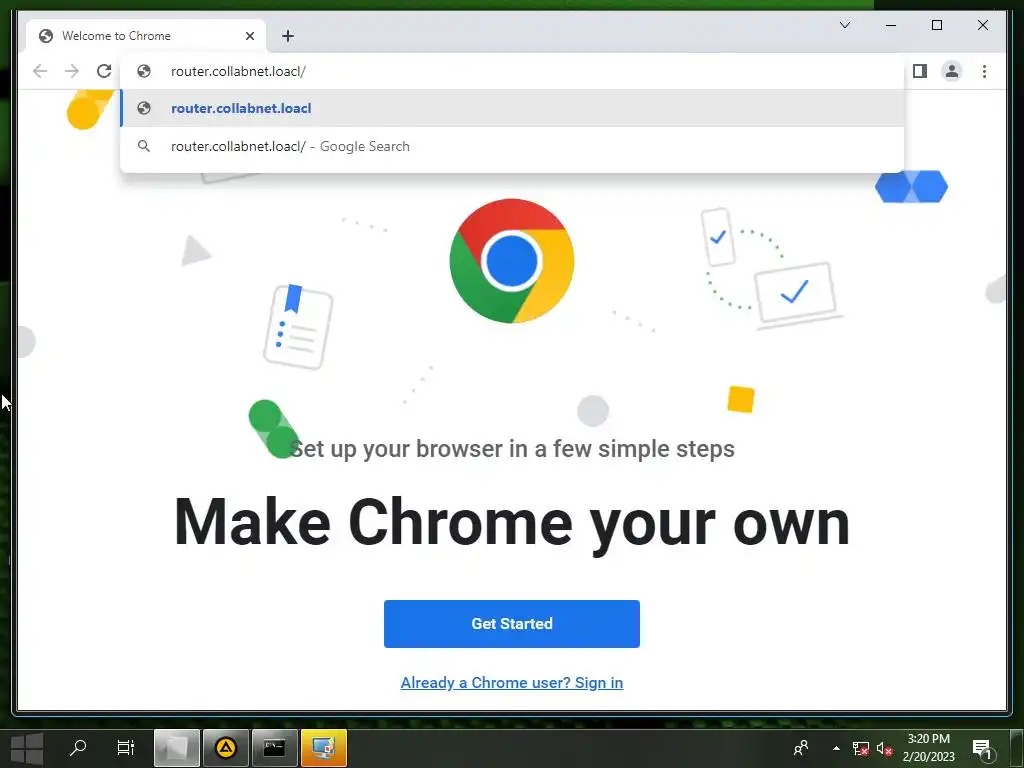Click the browser forward arrow
Viewport: 1024px width, 768px height.
pyautogui.click(x=72, y=71)
